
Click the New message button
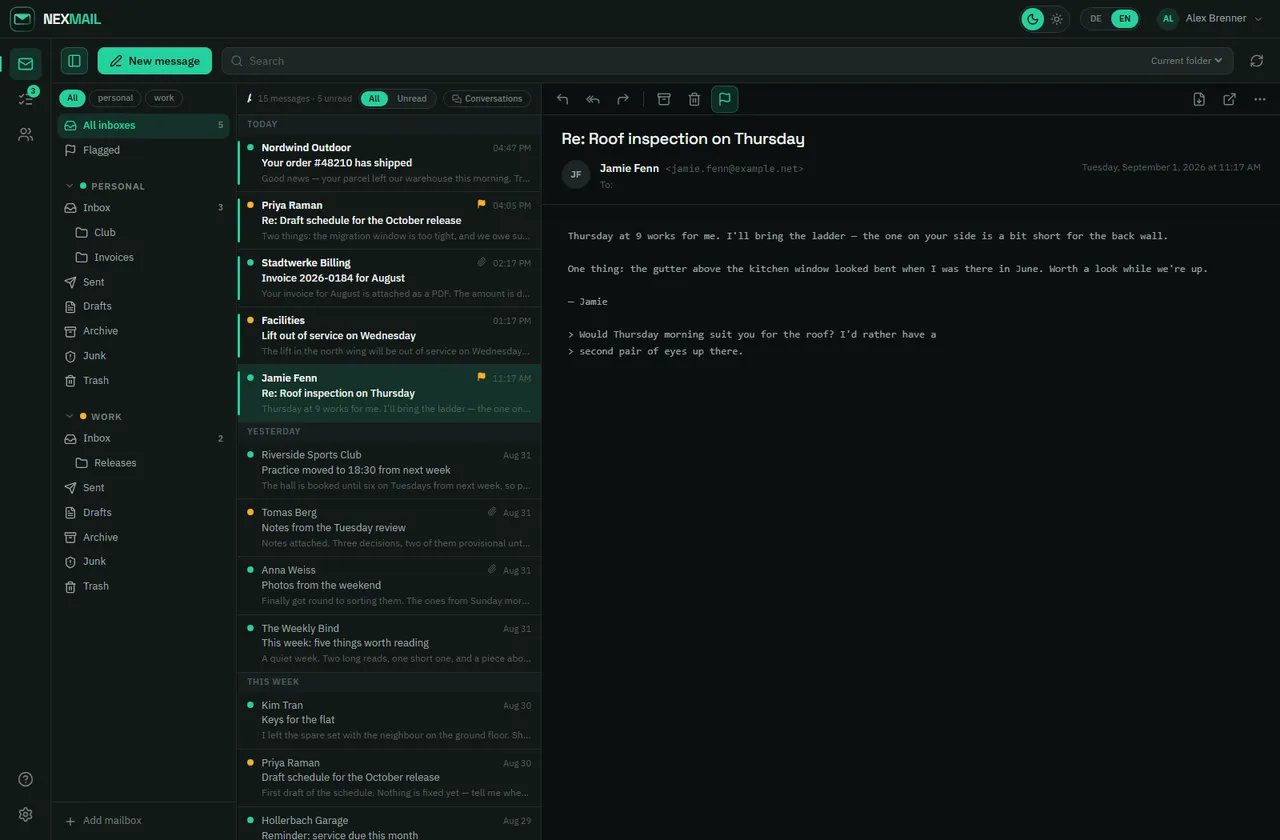(x=154, y=61)
